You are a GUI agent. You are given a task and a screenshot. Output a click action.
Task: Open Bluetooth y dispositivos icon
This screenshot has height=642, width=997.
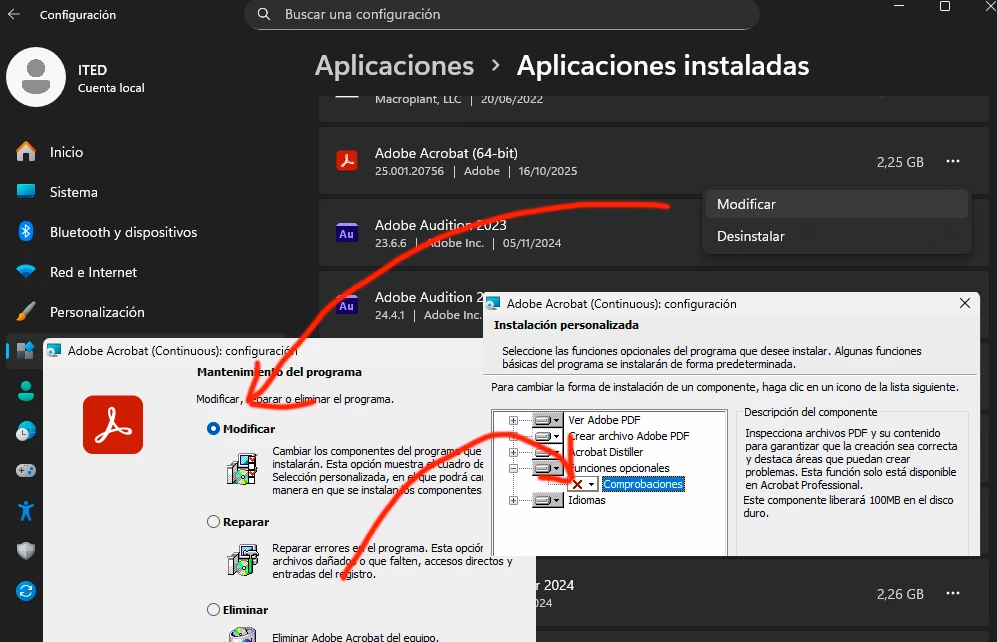[x=26, y=231]
